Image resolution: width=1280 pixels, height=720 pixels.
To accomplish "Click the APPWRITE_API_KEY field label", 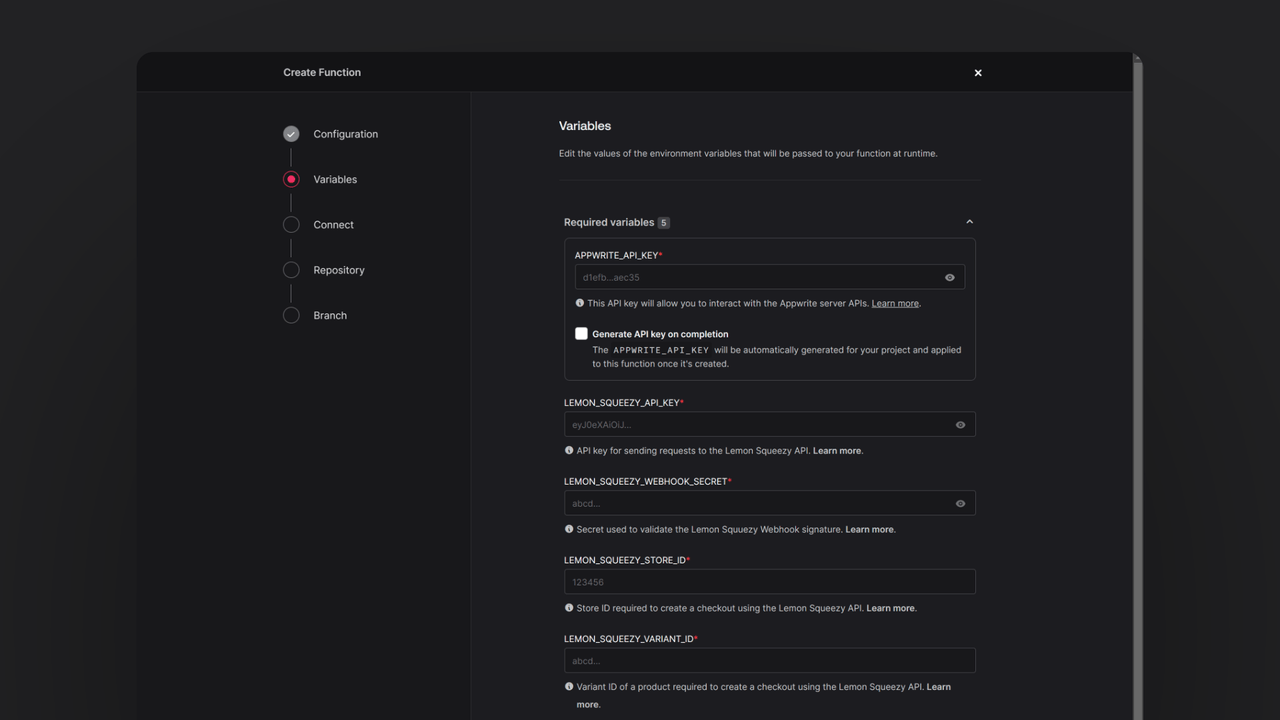I will point(616,256).
